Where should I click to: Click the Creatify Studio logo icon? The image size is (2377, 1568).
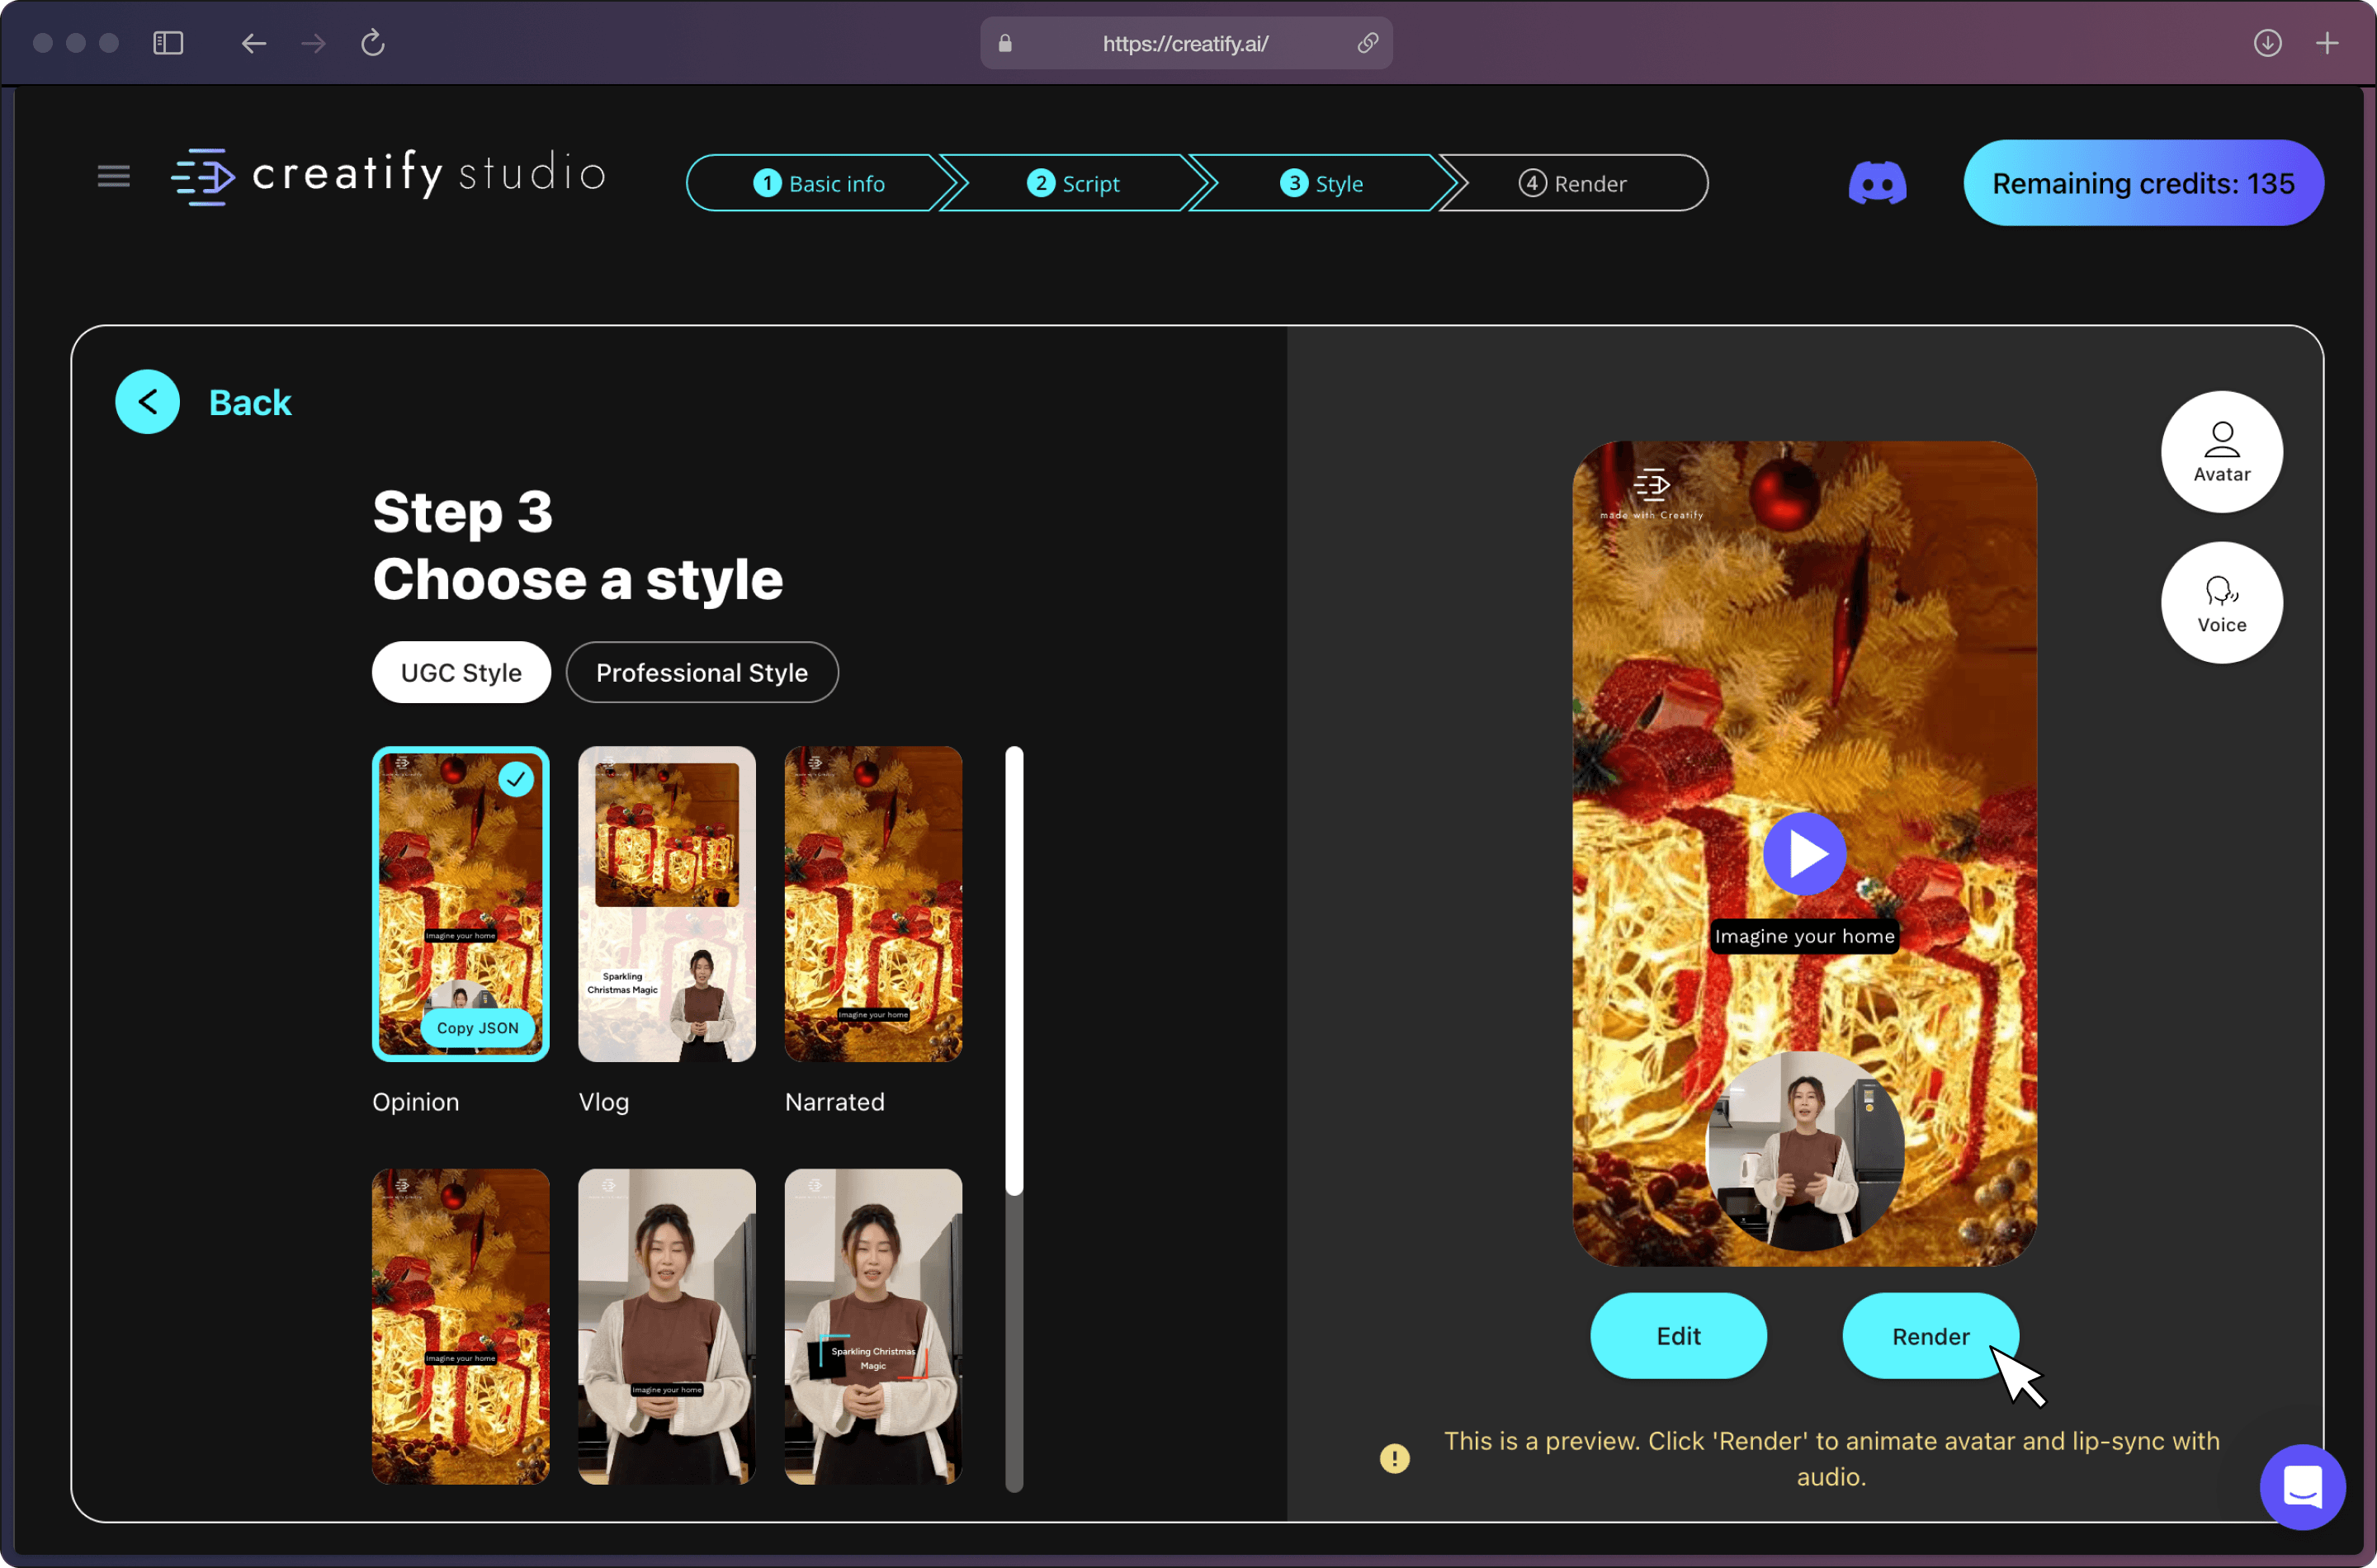[x=198, y=177]
